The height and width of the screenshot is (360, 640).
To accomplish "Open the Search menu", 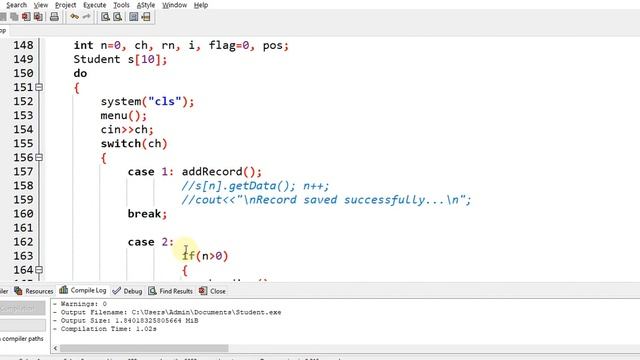I will [16, 5].
